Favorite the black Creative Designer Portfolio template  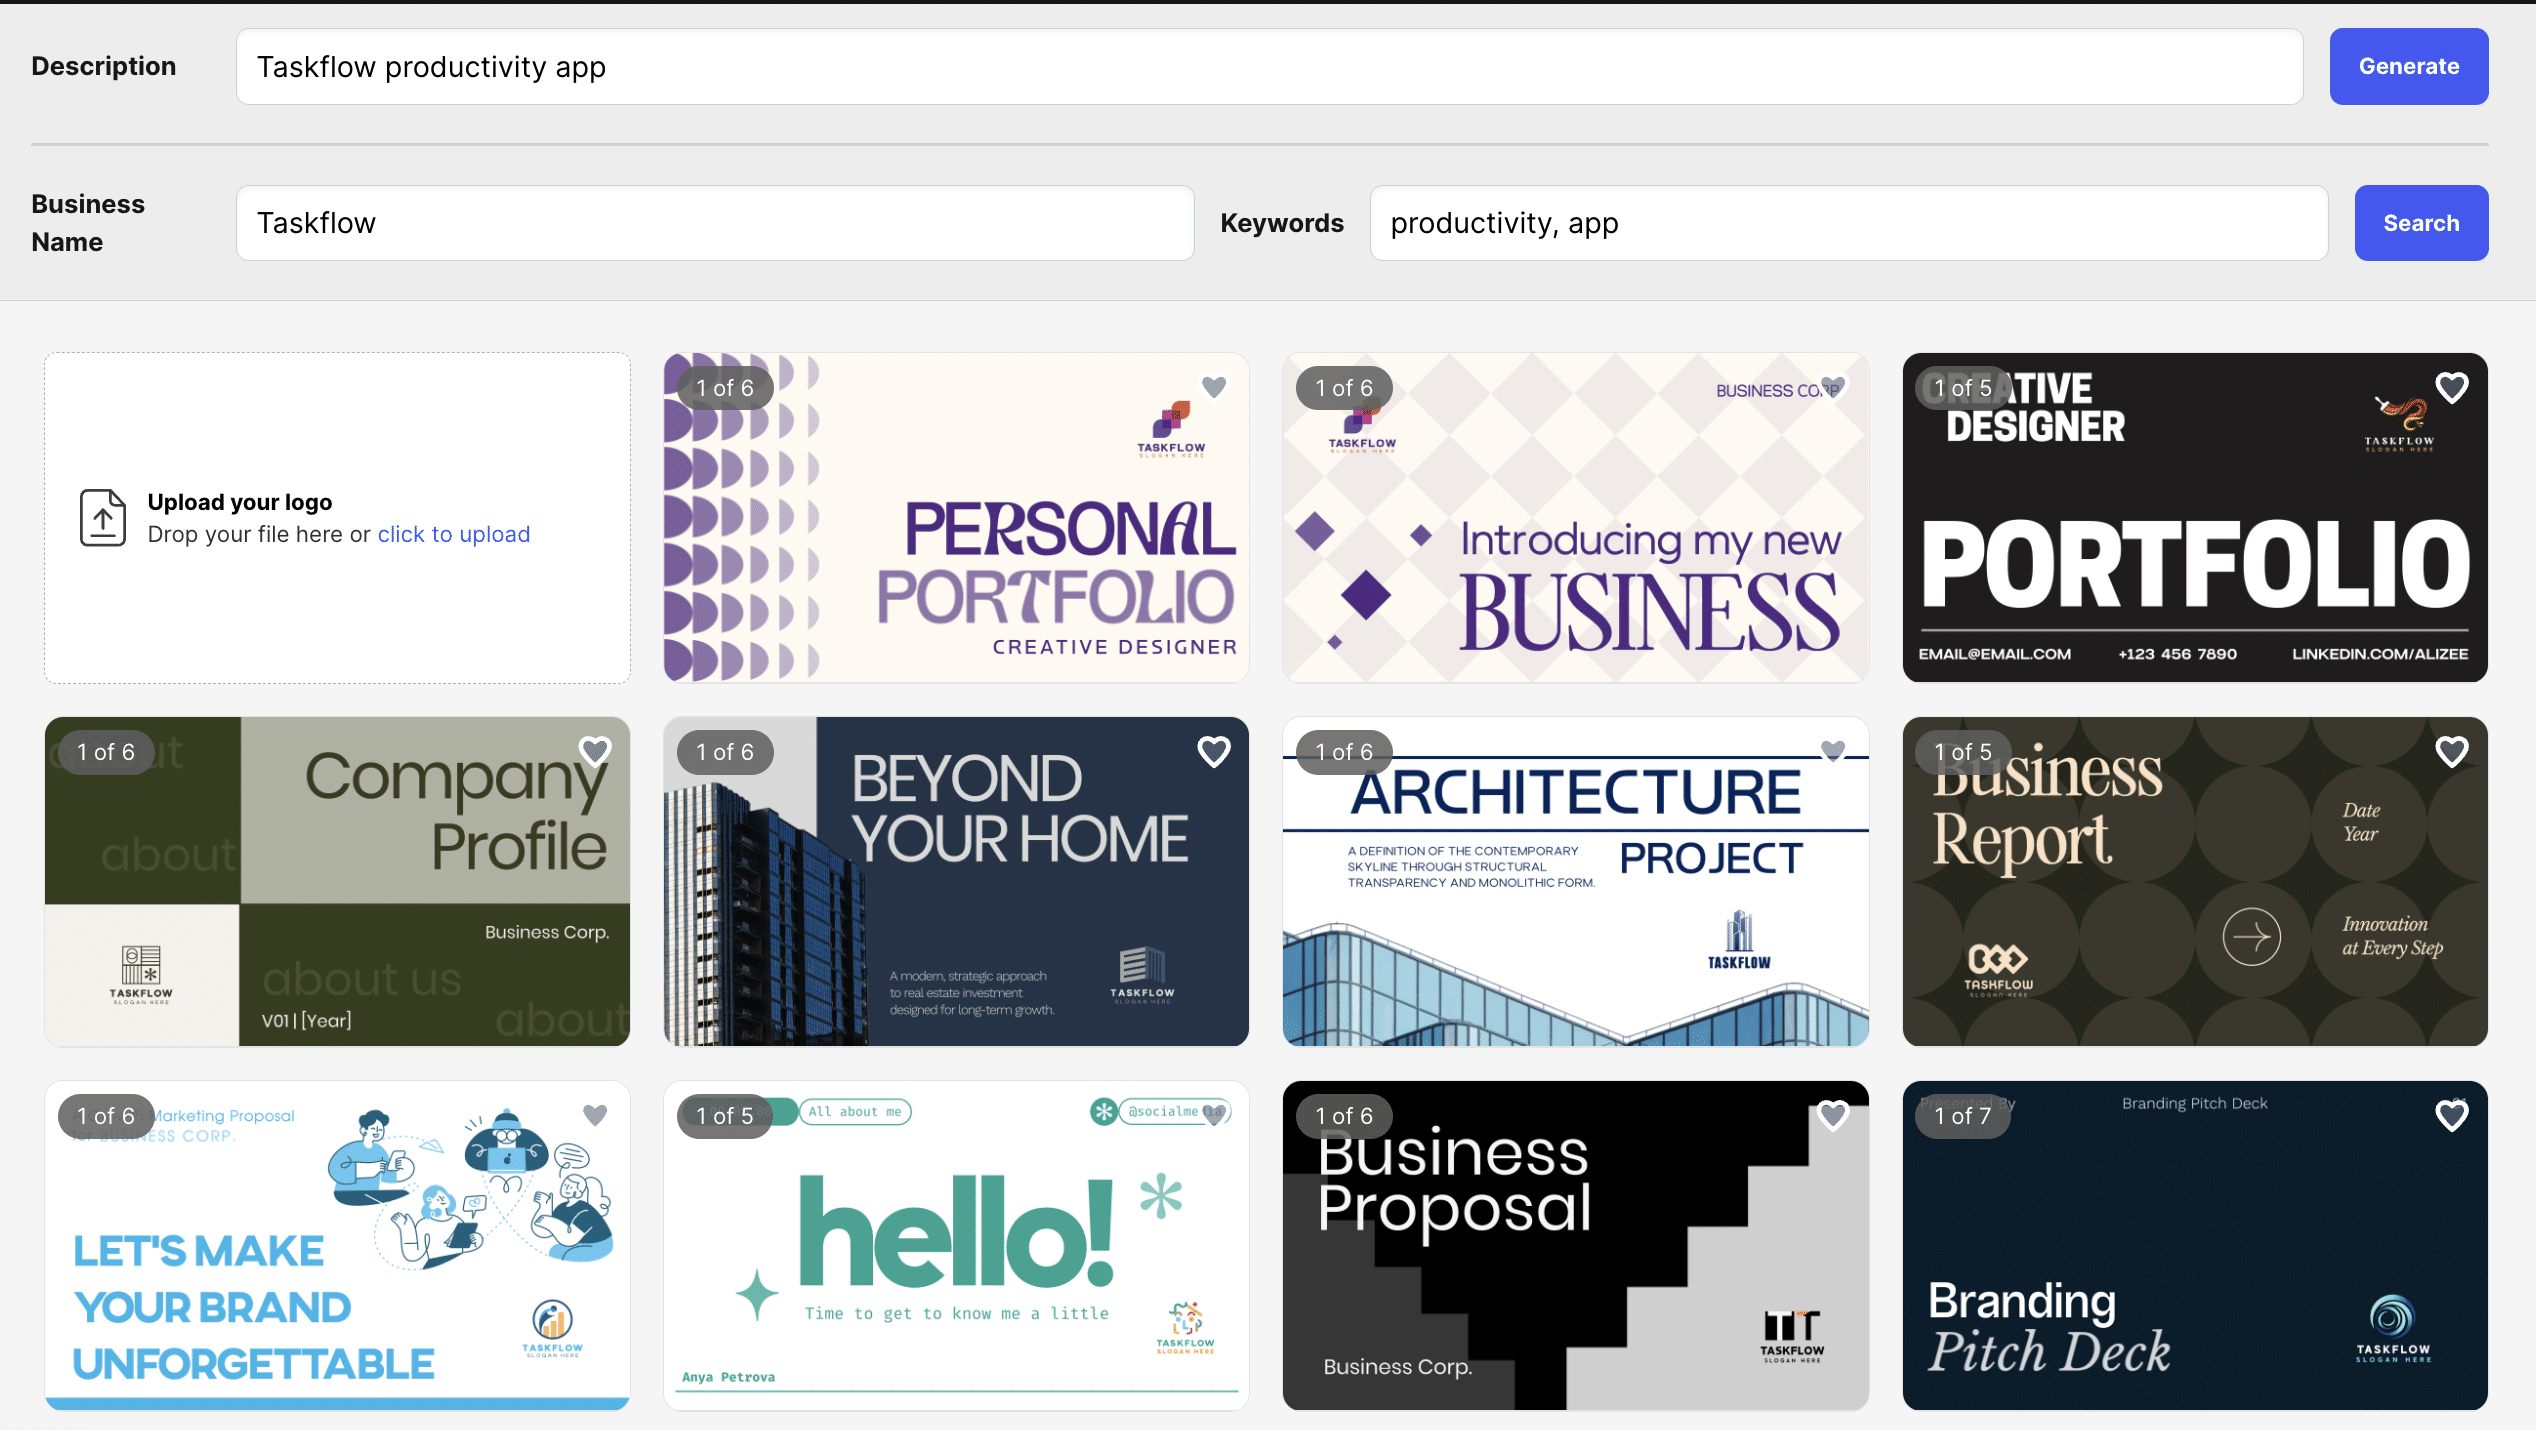(x=2452, y=386)
